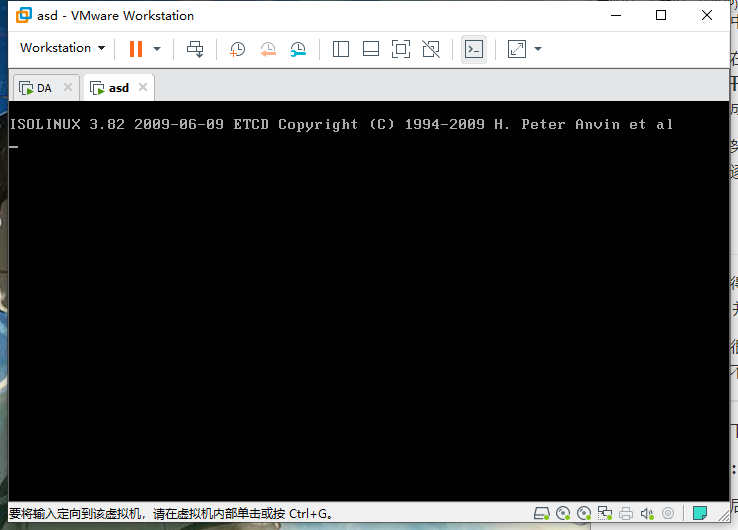Viewport: 738px width, 530px height.
Task: Click the VMware Workstation title bar icon
Action: (x=24, y=16)
